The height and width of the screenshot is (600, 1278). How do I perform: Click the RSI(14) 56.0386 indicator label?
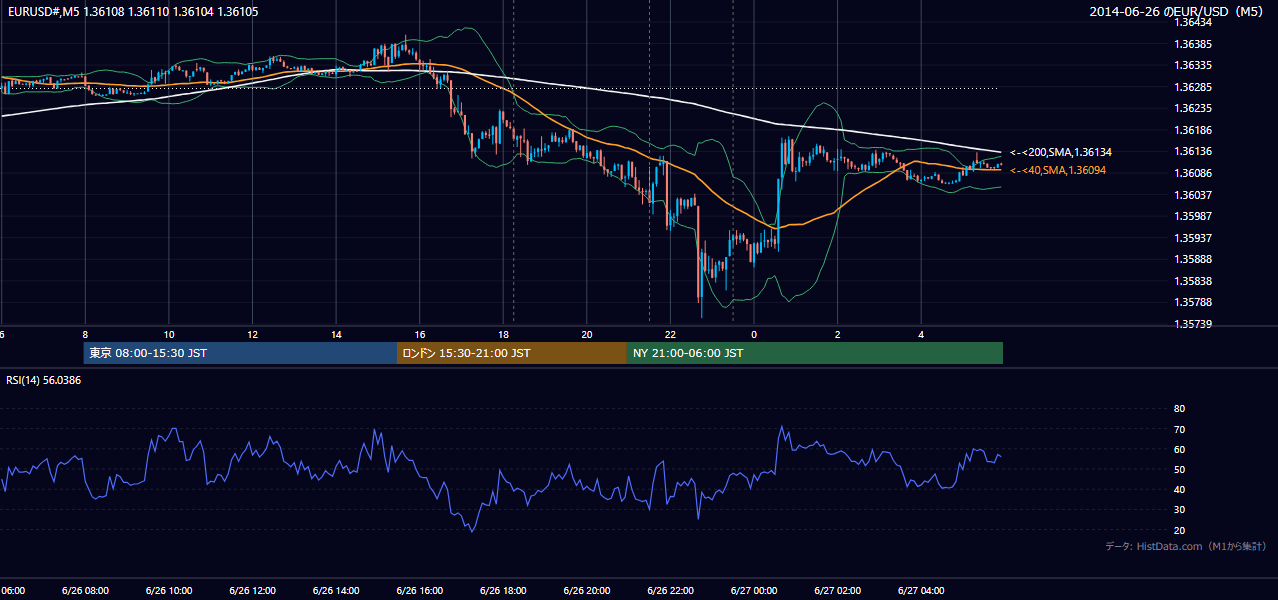click(x=44, y=380)
